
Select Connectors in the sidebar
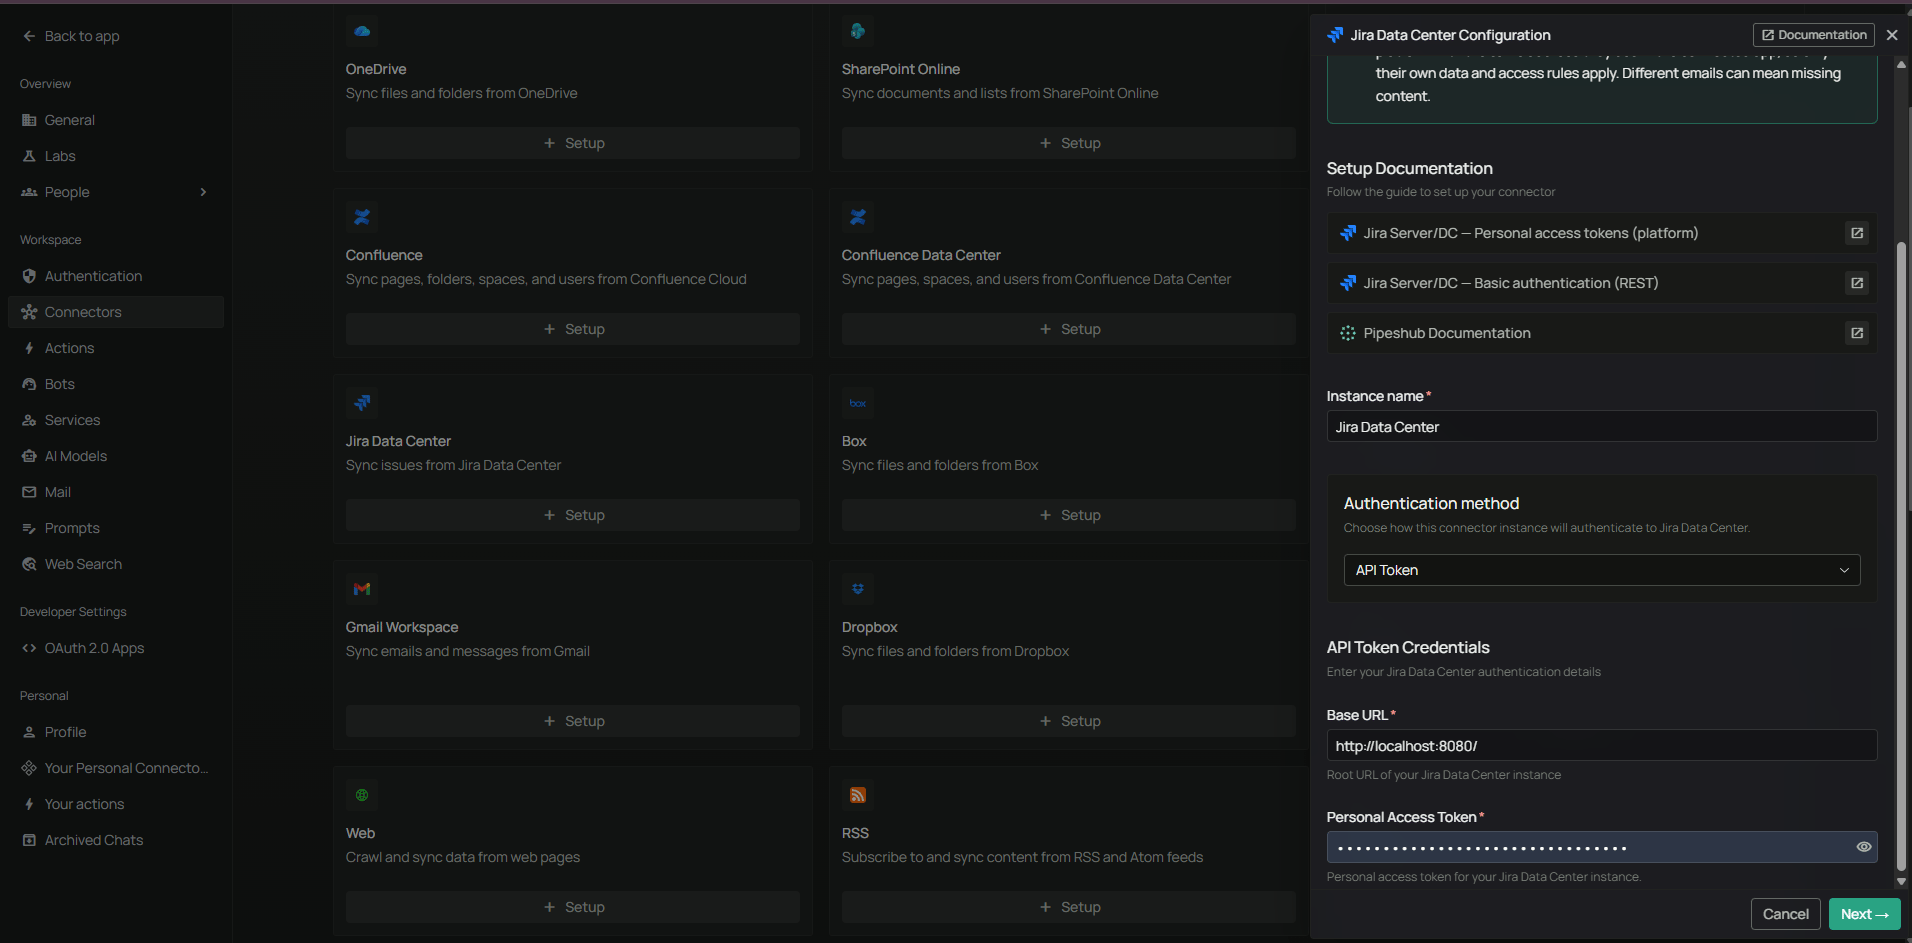pyautogui.click(x=116, y=312)
